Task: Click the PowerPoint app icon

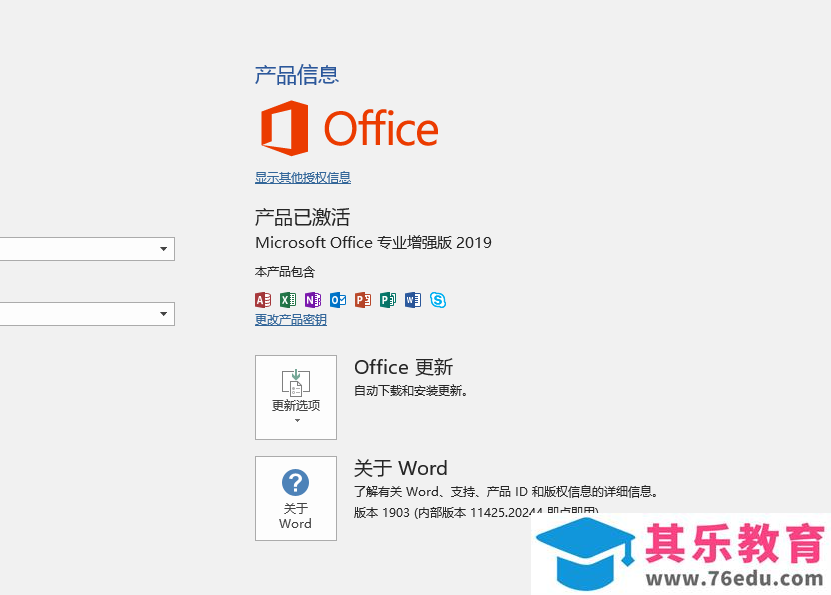Action: (x=363, y=300)
